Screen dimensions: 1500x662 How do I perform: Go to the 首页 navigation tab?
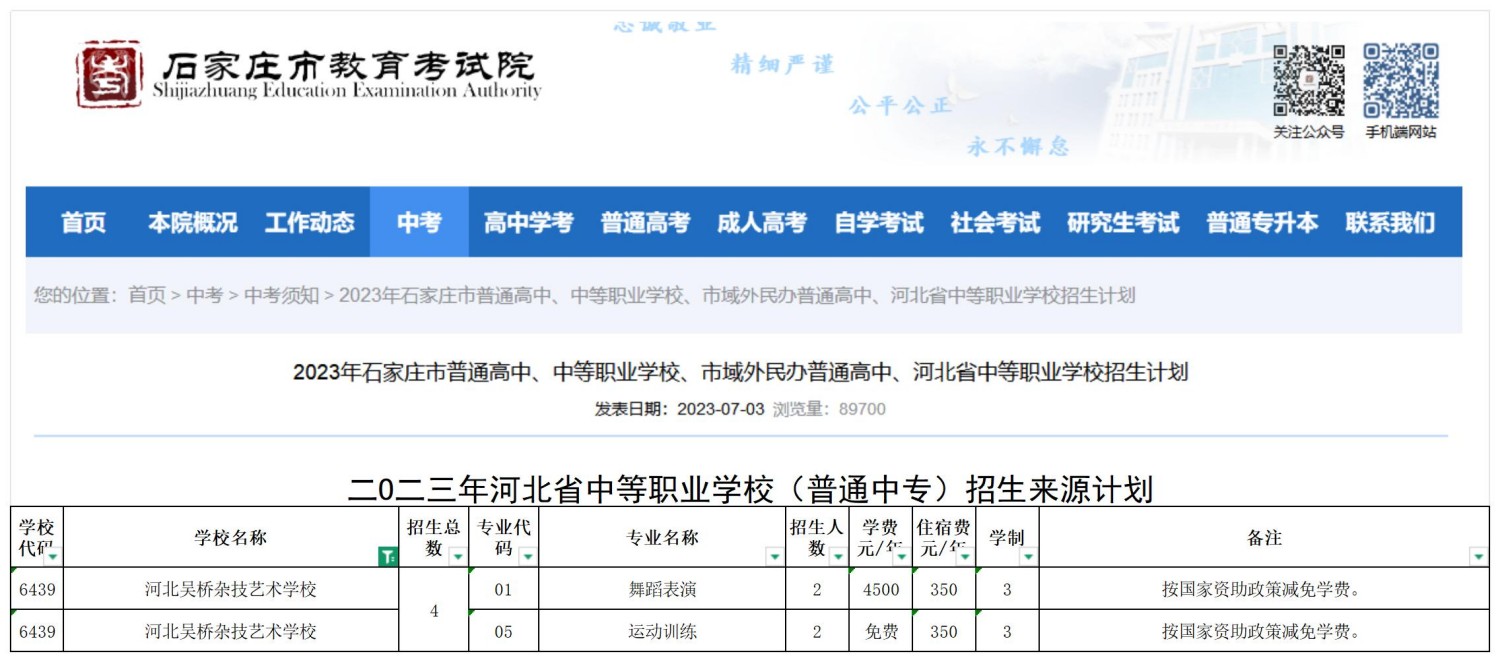tap(83, 222)
